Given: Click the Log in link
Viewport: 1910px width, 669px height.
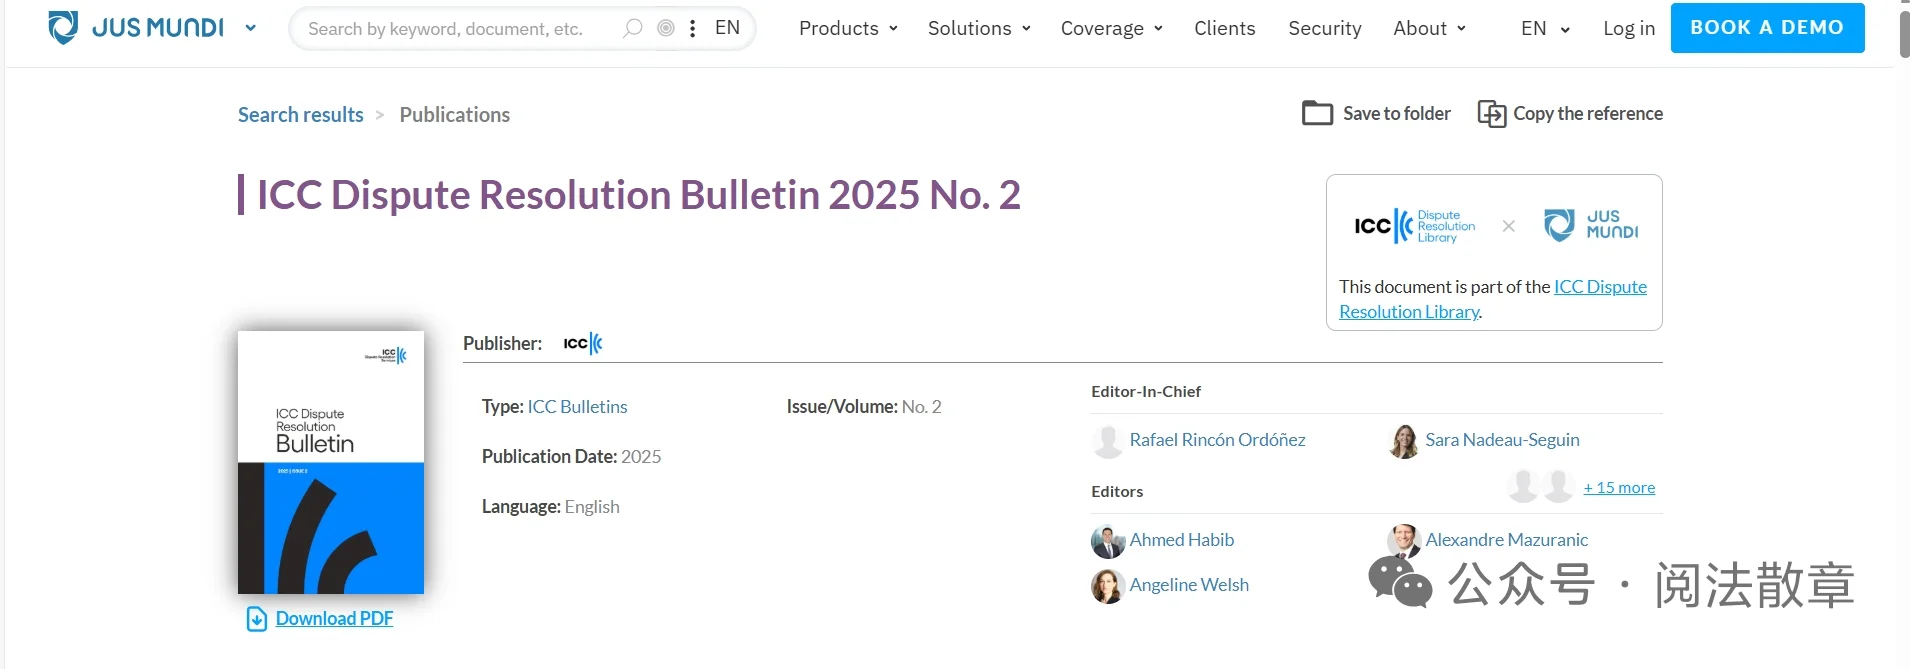Looking at the screenshot, I should tap(1628, 29).
